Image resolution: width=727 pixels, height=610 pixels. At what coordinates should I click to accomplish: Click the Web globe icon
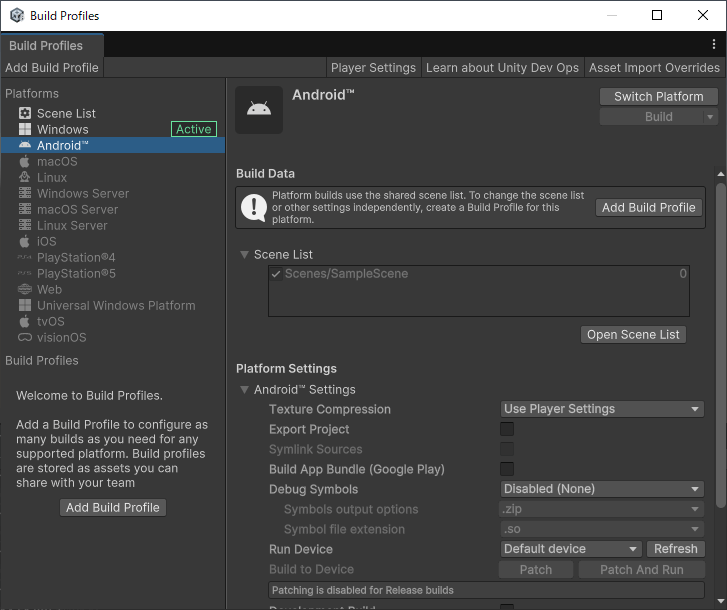[x=25, y=289]
